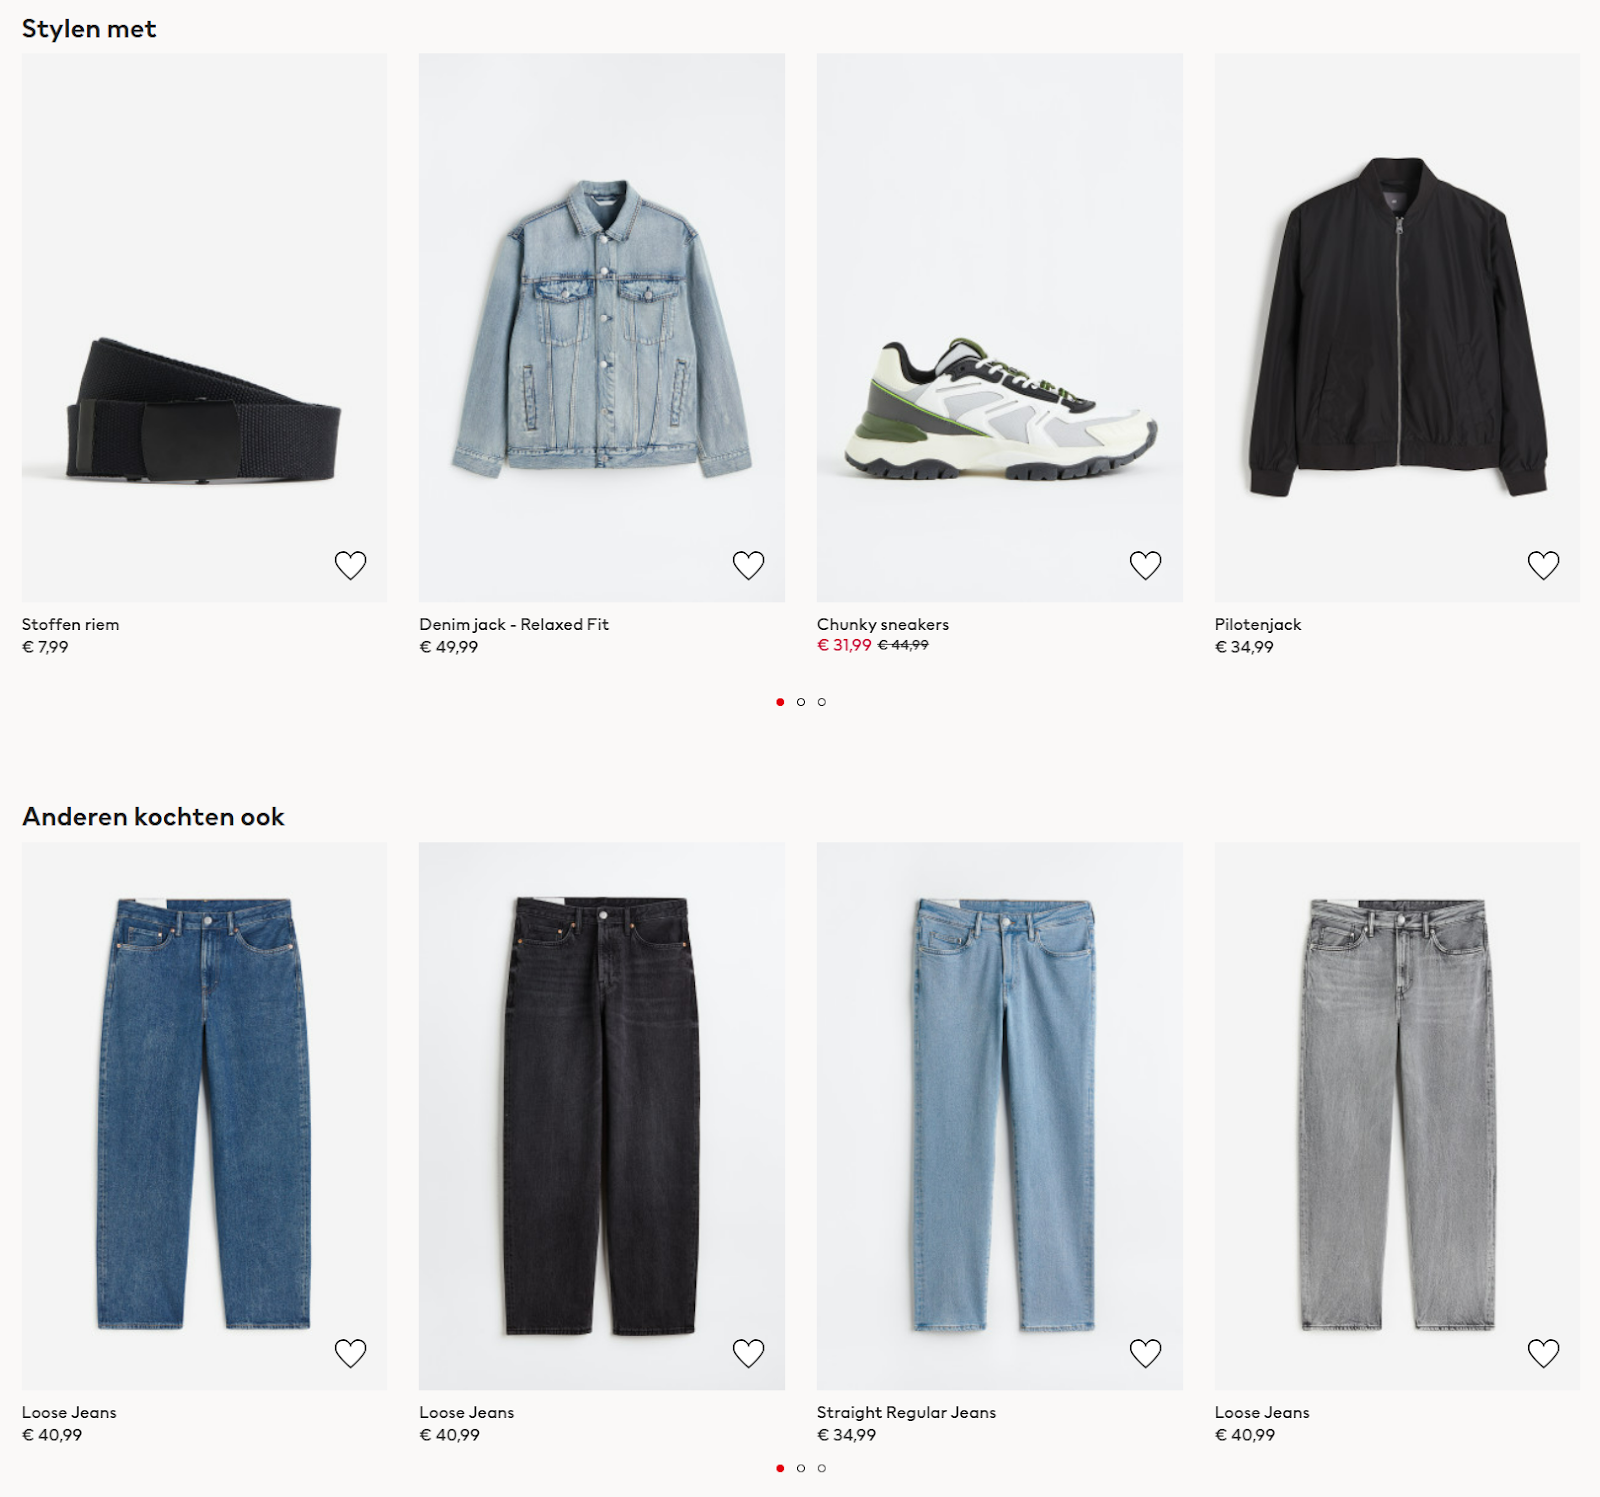View the black Pilotenjack image

pos(1397,327)
